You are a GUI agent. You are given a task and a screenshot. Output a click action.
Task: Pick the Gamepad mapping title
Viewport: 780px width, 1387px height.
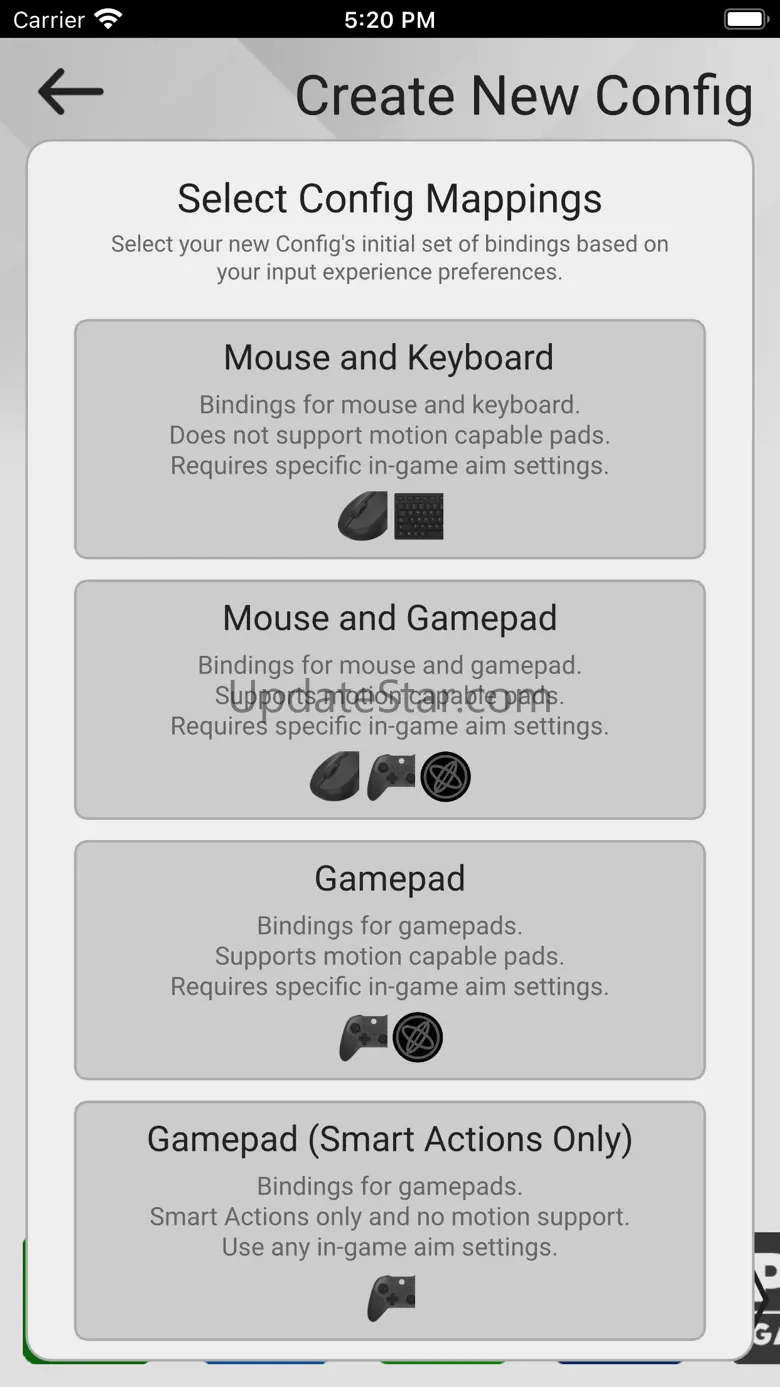[x=389, y=879]
